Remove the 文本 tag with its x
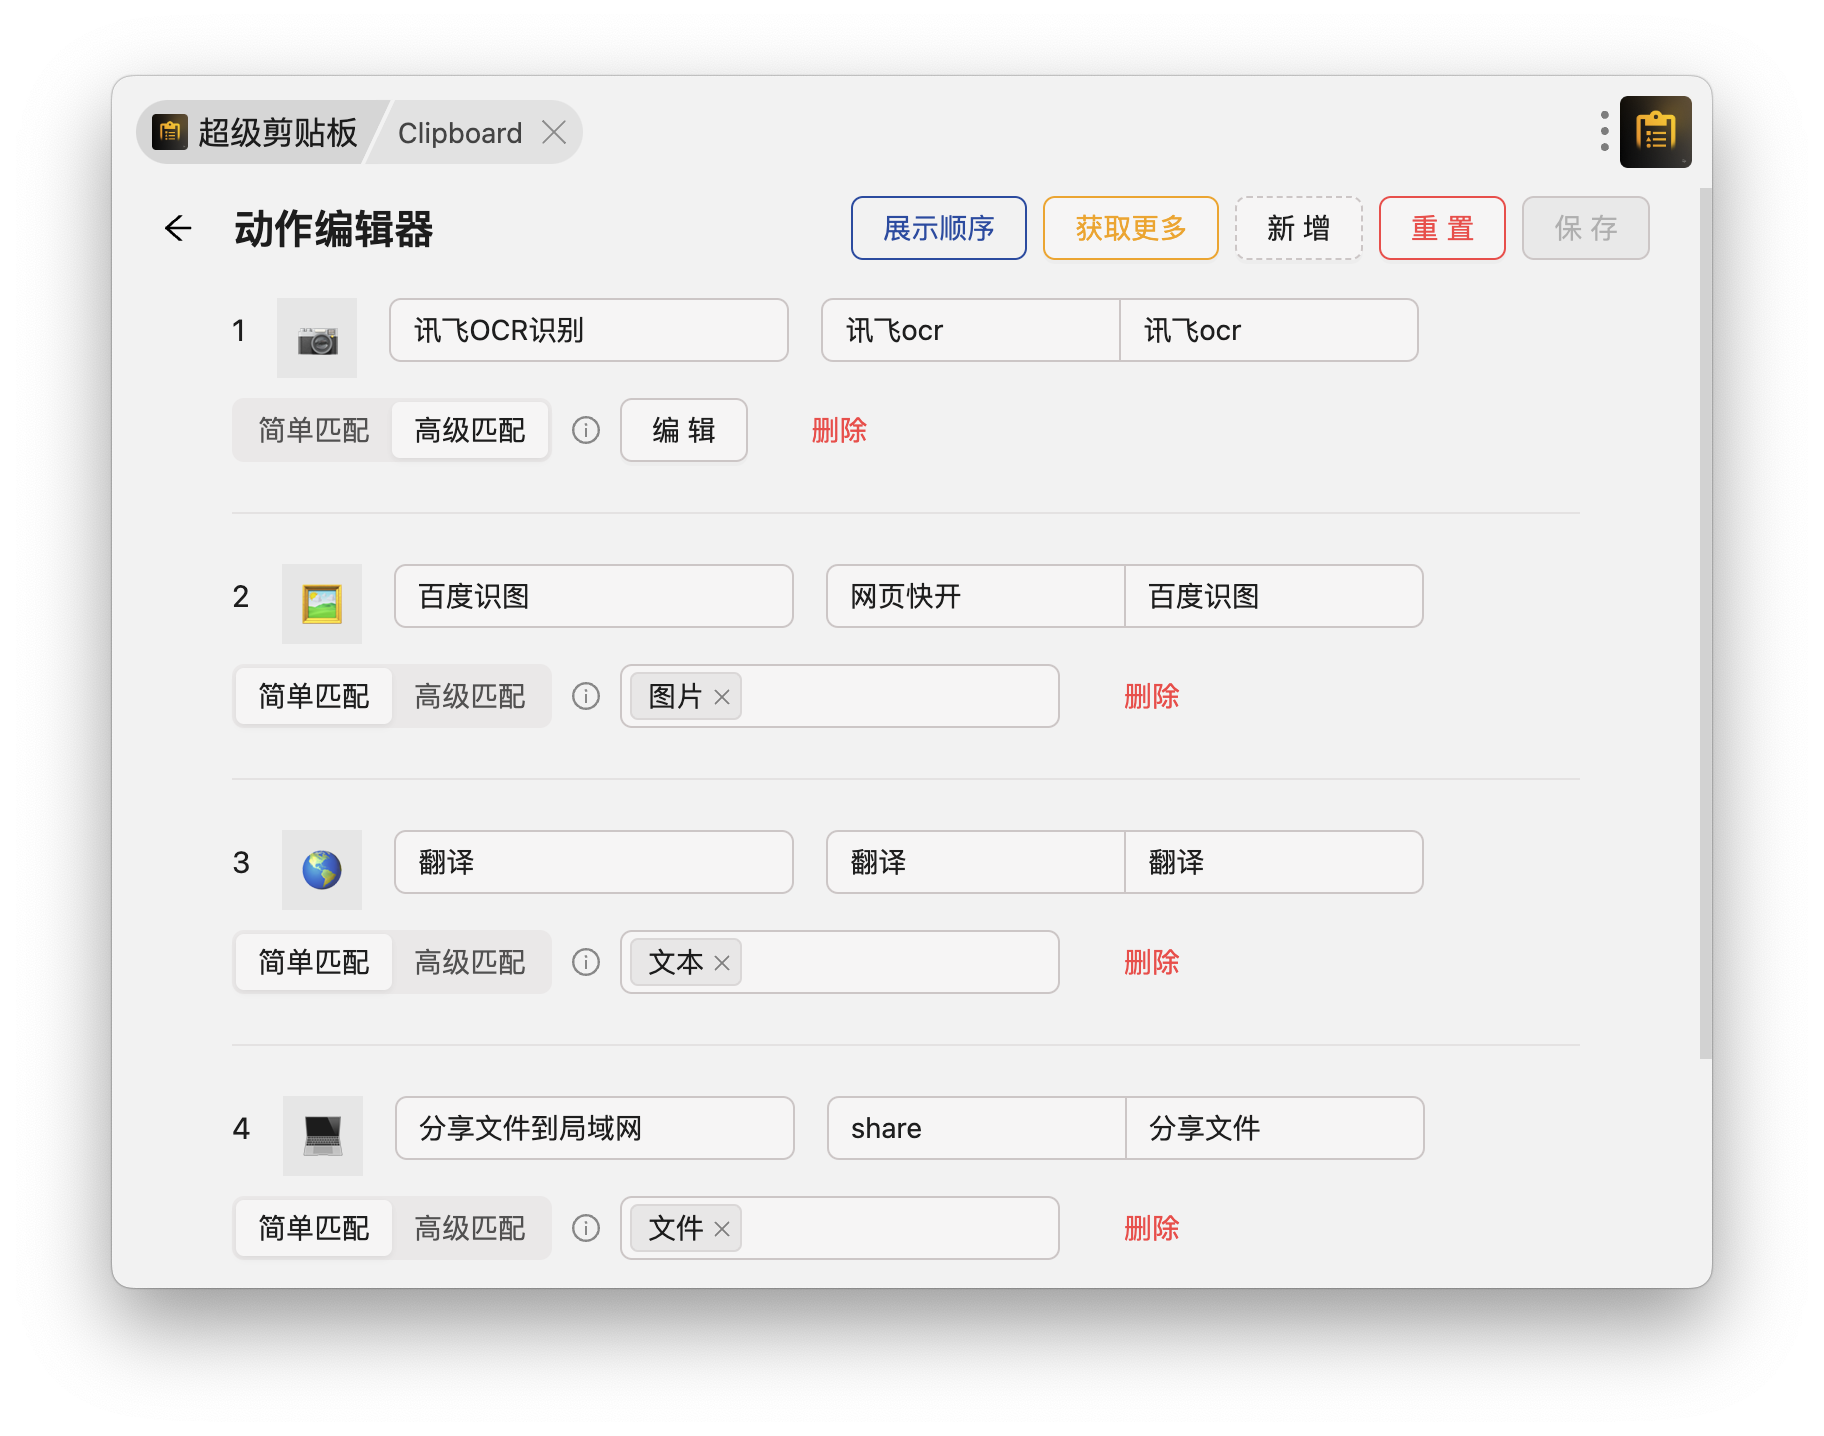This screenshot has width=1824, height=1436. pos(722,963)
